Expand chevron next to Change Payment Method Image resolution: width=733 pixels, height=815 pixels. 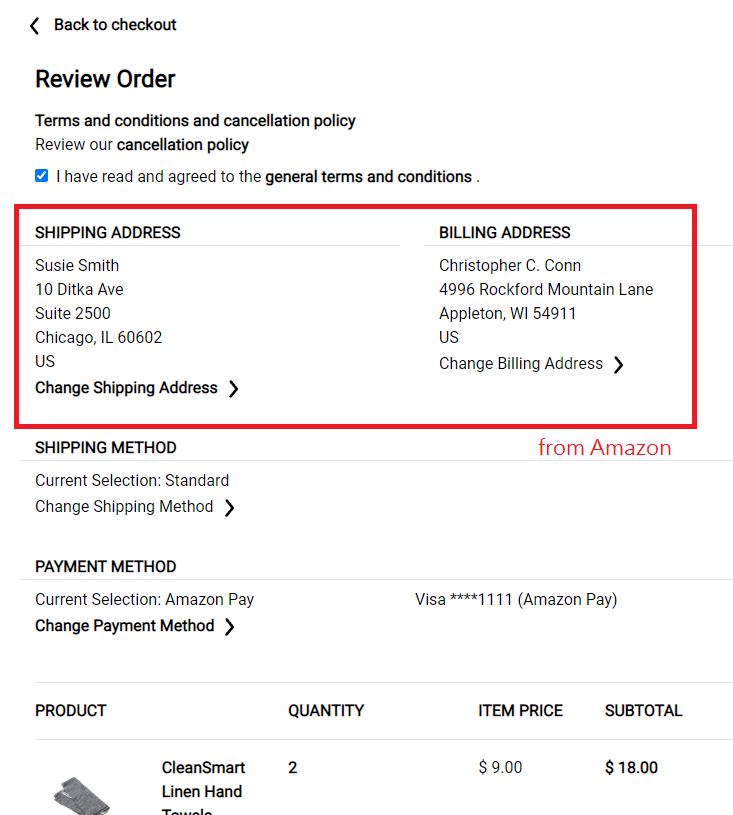(x=230, y=627)
